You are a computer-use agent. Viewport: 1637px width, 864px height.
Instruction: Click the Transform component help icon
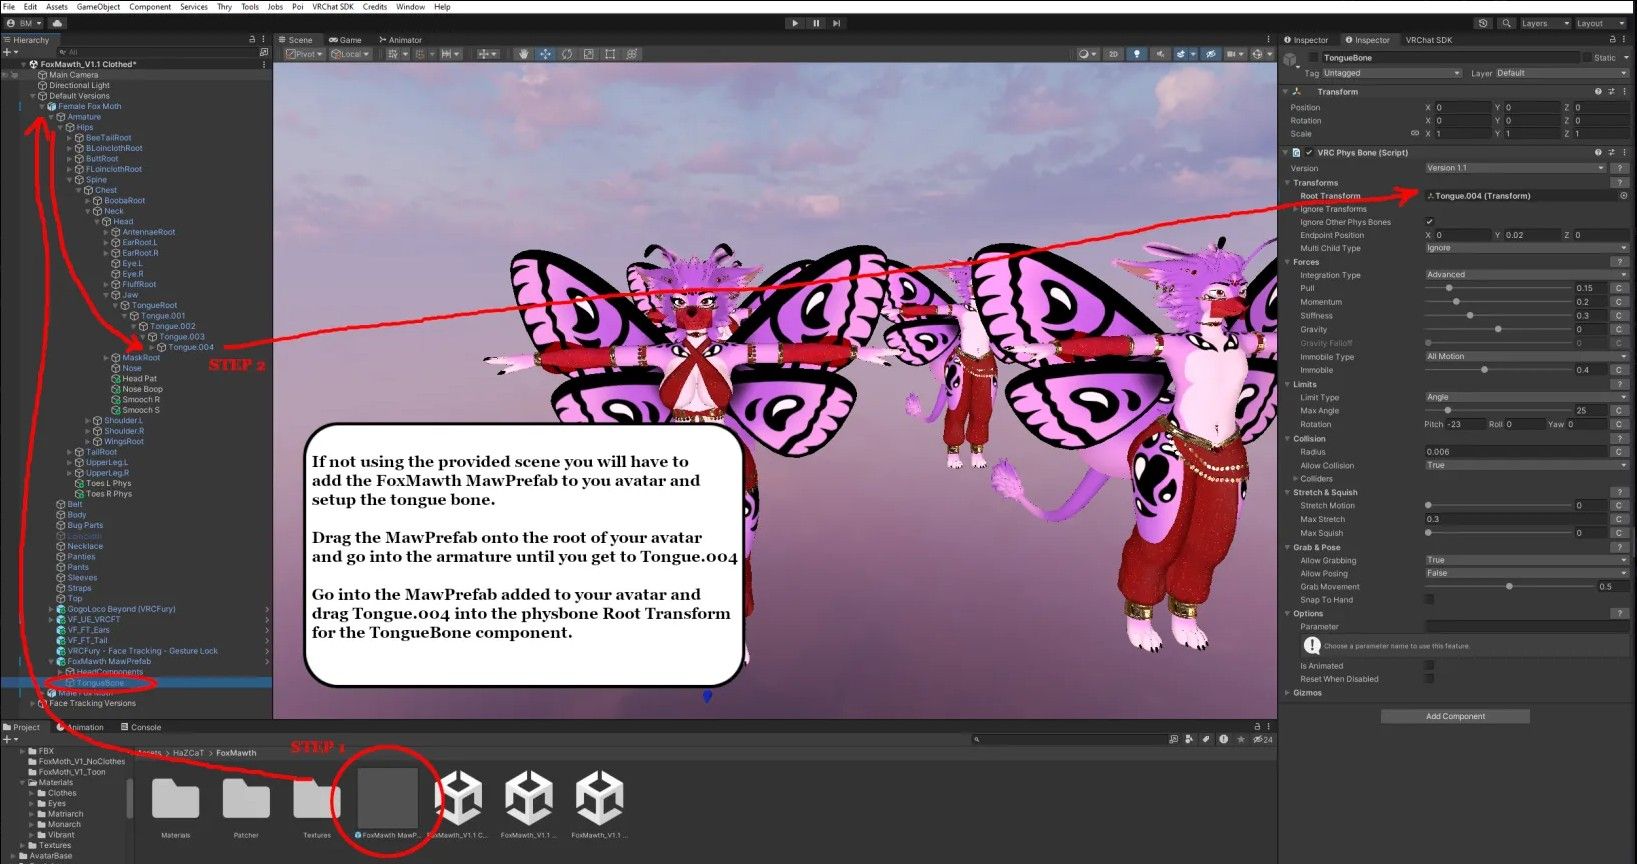(x=1598, y=92)
